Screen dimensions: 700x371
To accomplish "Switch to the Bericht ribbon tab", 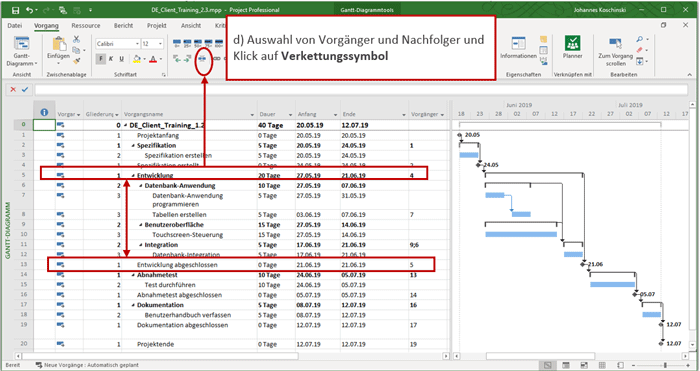I will tap(124, 25).
